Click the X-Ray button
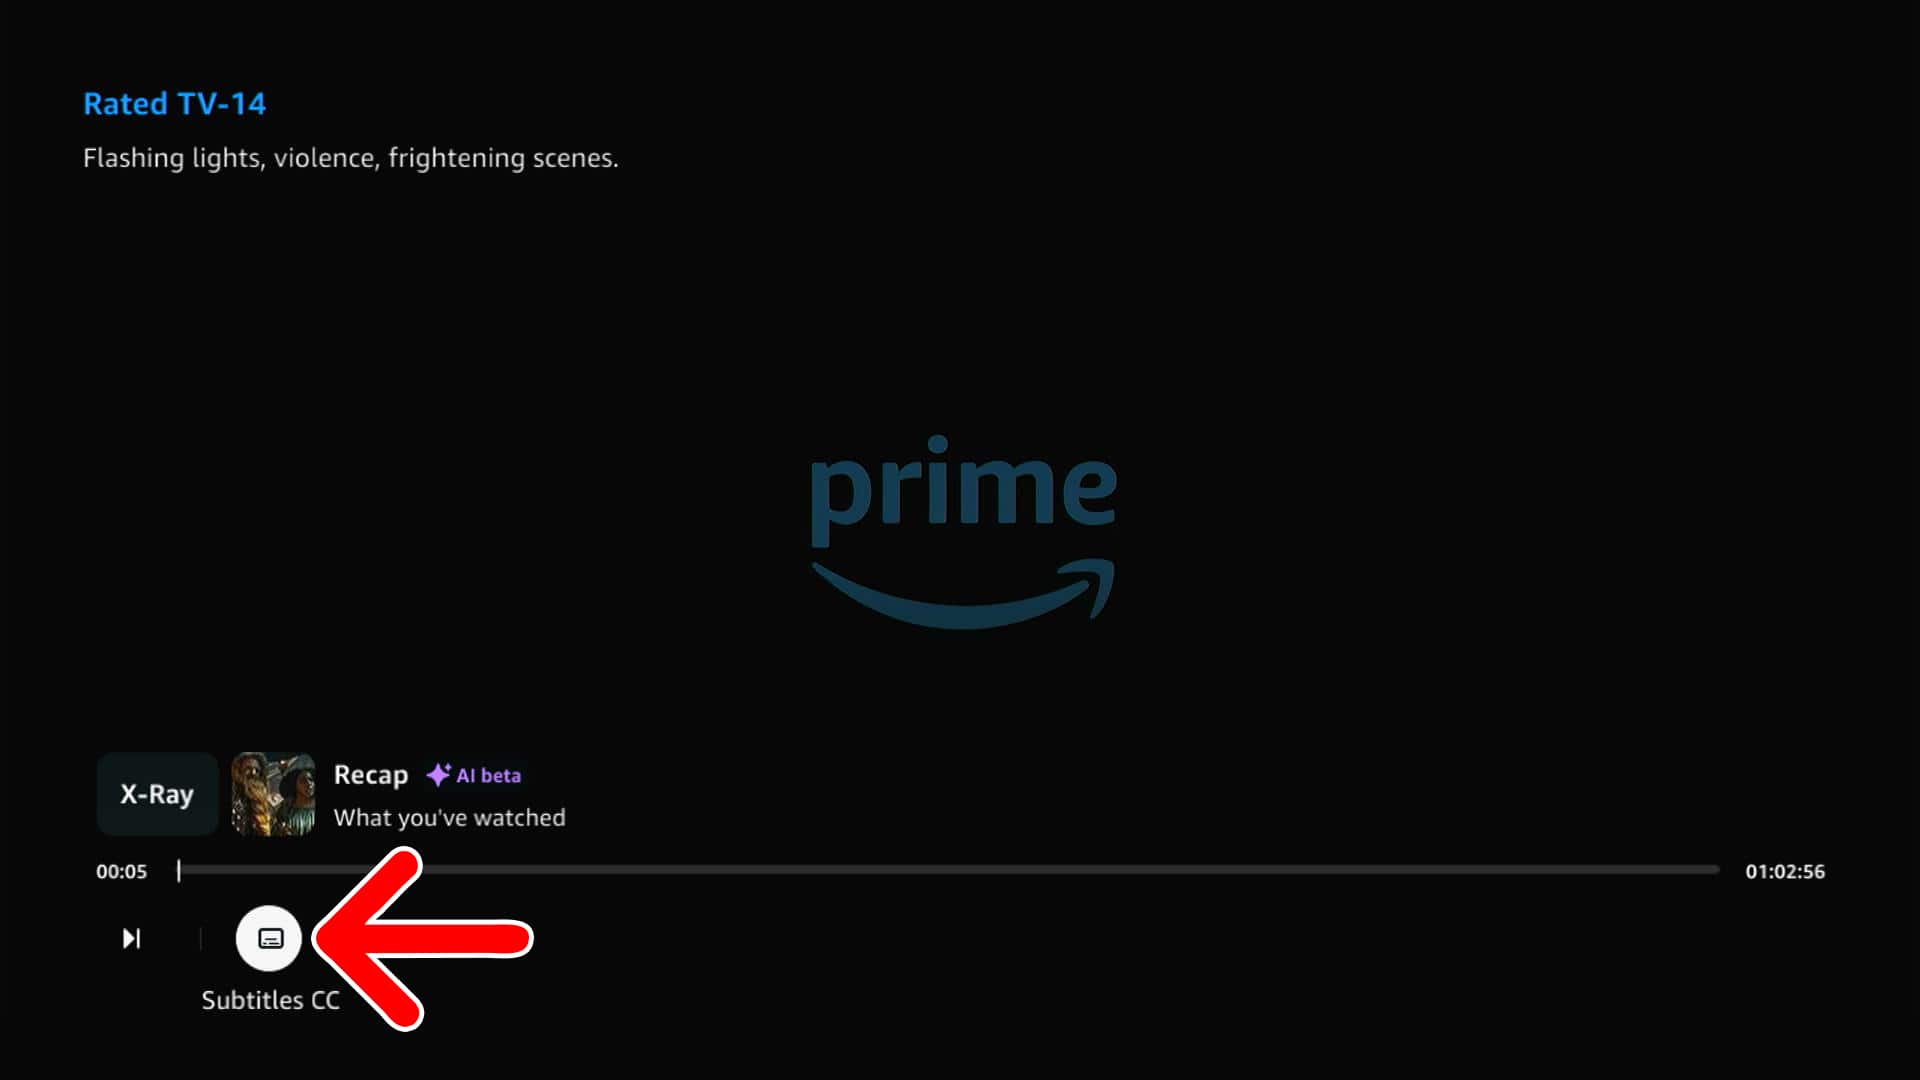 (157, 794)
